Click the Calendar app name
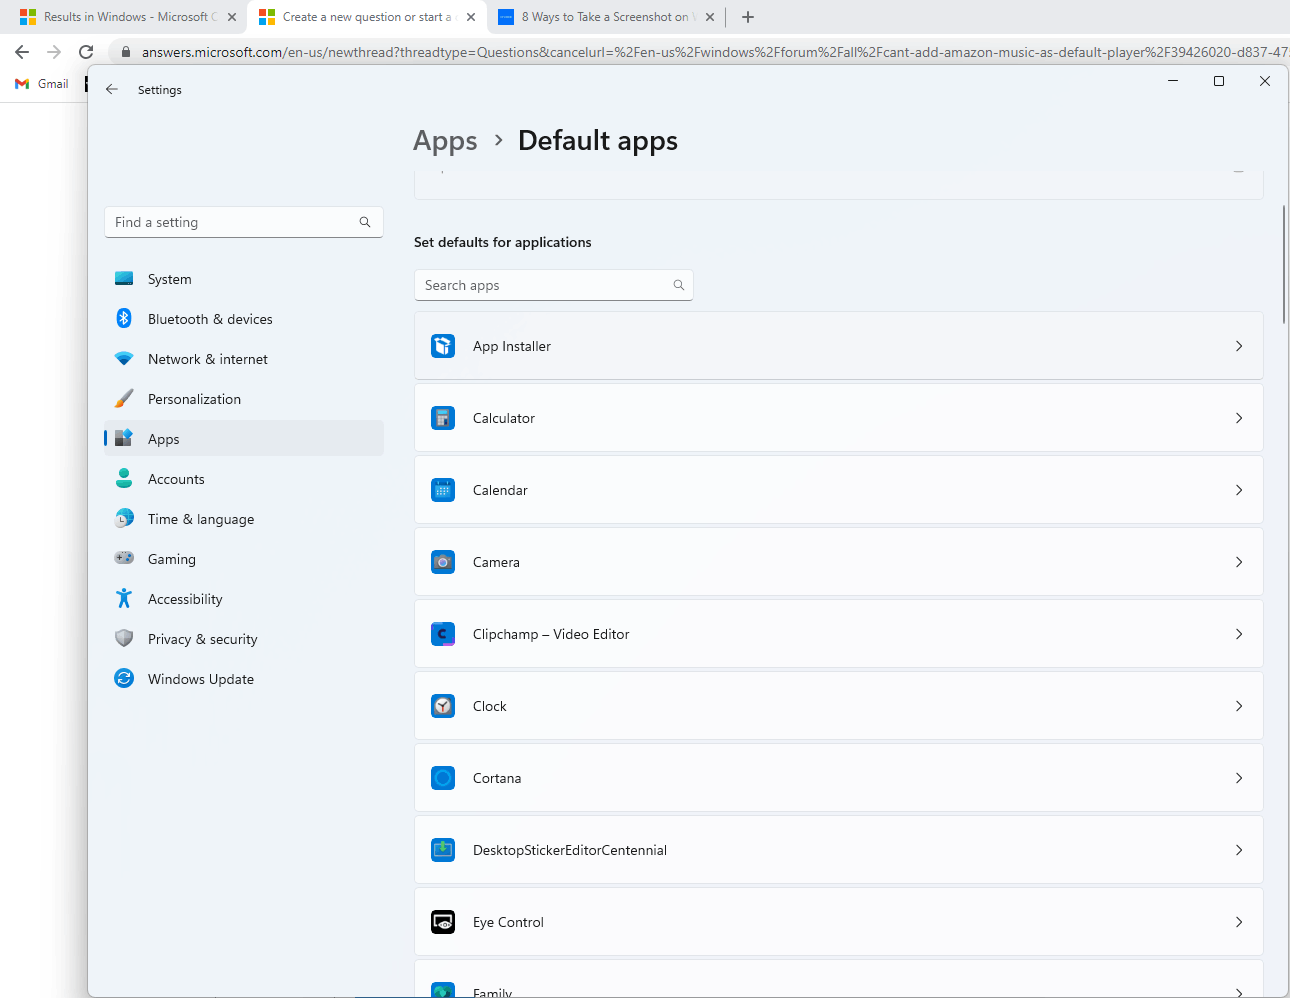The width and height of the screenshot is (1290, 998). tap(500, 490)
